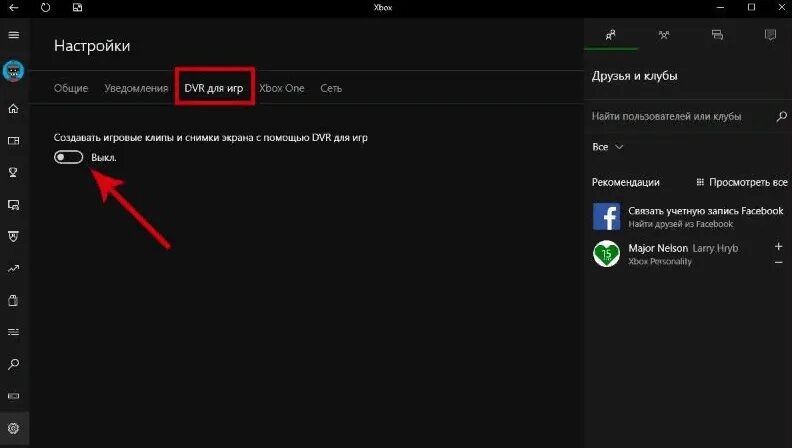Click the Xbox Personality subtitle
Viewport: 792px width, 448px height.
[660, 261]
